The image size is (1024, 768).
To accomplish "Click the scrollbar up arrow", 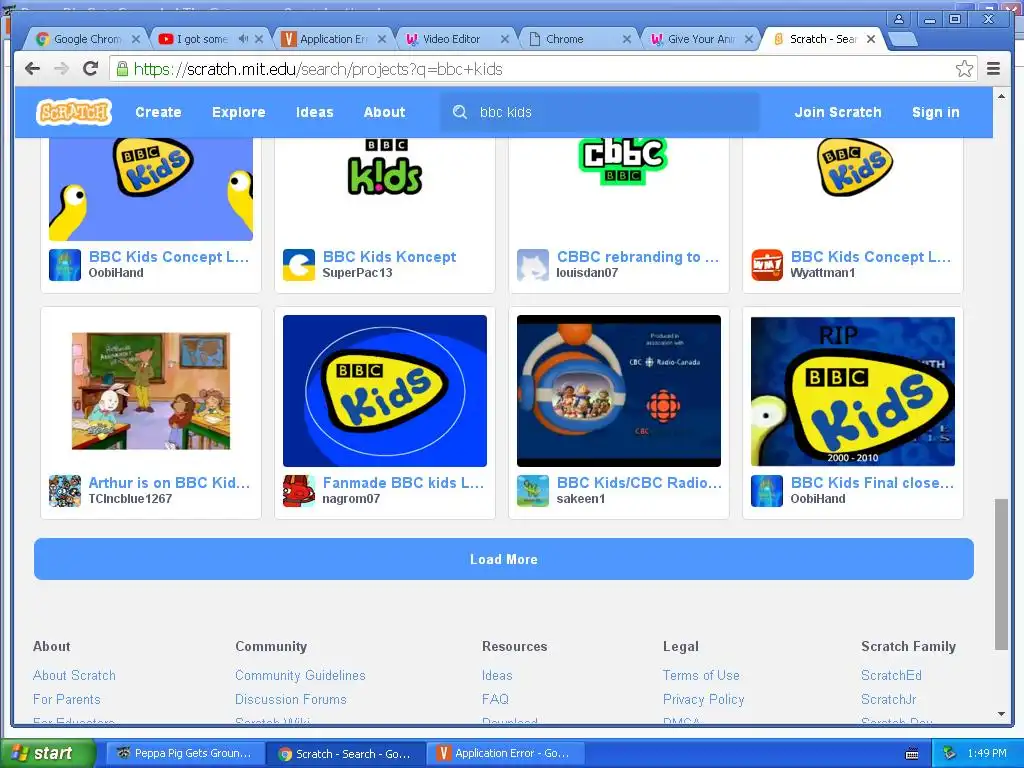I will point(1001,96).
